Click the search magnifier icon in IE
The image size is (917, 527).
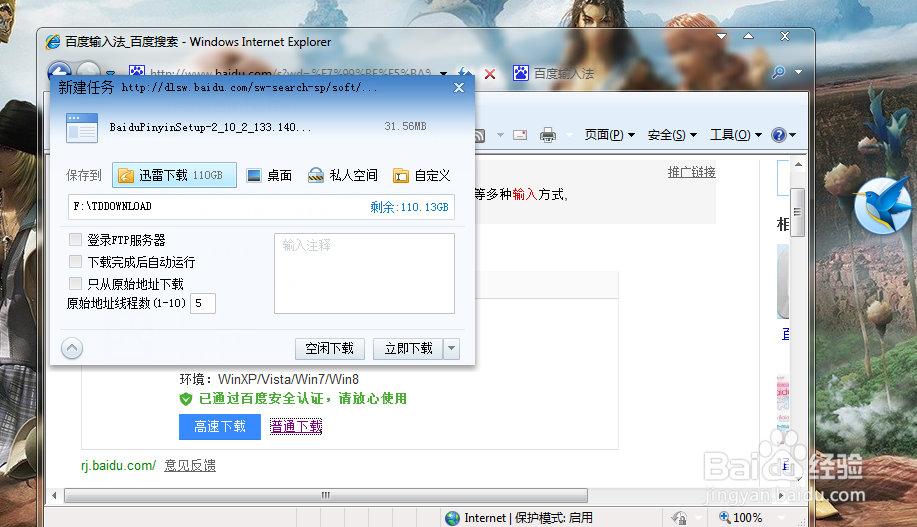tap(778, 73)
